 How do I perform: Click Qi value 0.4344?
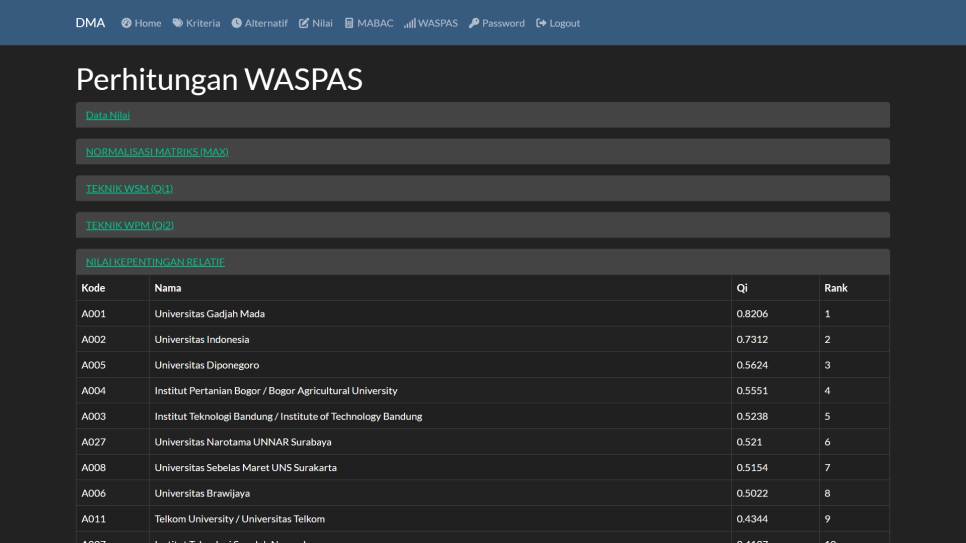coord(752,519)
